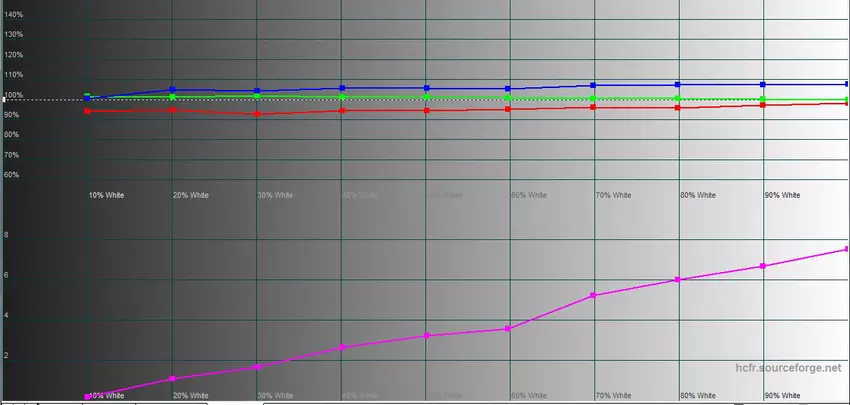Pick the magenta data point at 20% White
The width and height of the screenshot is (850, 405).
(x=173, y=379)
